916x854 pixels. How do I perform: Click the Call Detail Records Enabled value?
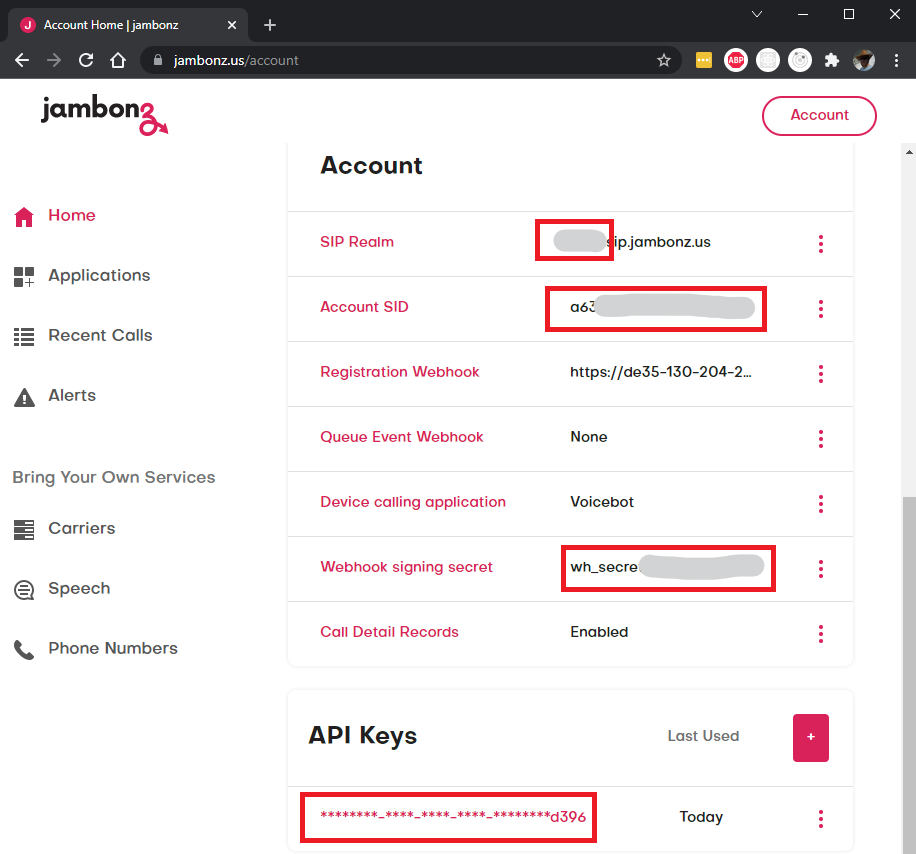tap(599, 632)
